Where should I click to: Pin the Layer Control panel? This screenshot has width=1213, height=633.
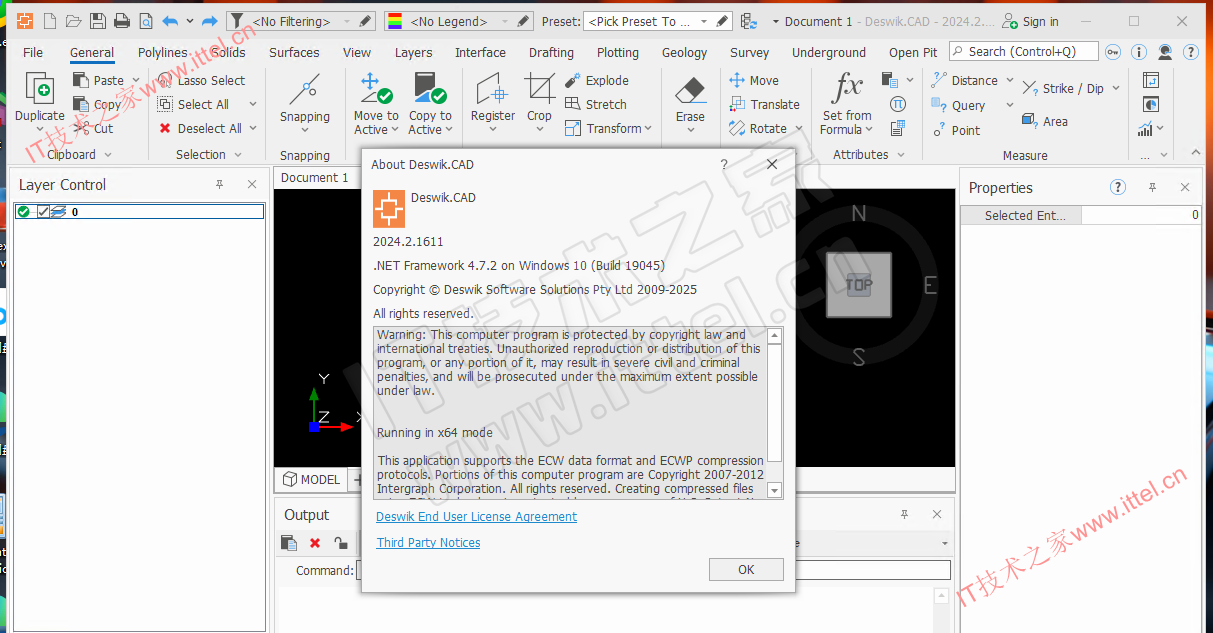220,184
